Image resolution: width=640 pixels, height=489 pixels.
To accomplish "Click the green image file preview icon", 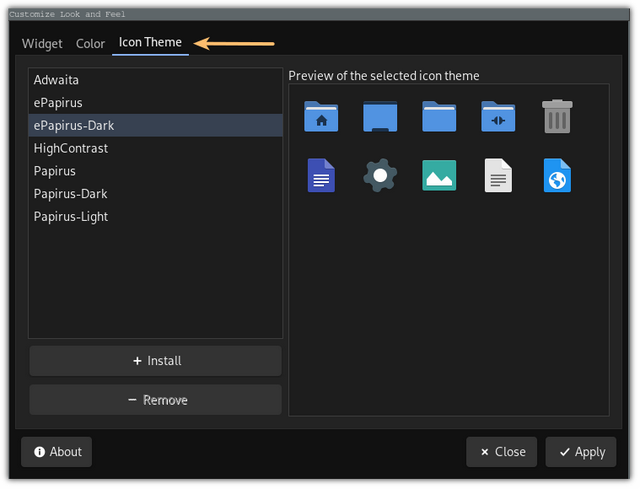I will (439, 175).
